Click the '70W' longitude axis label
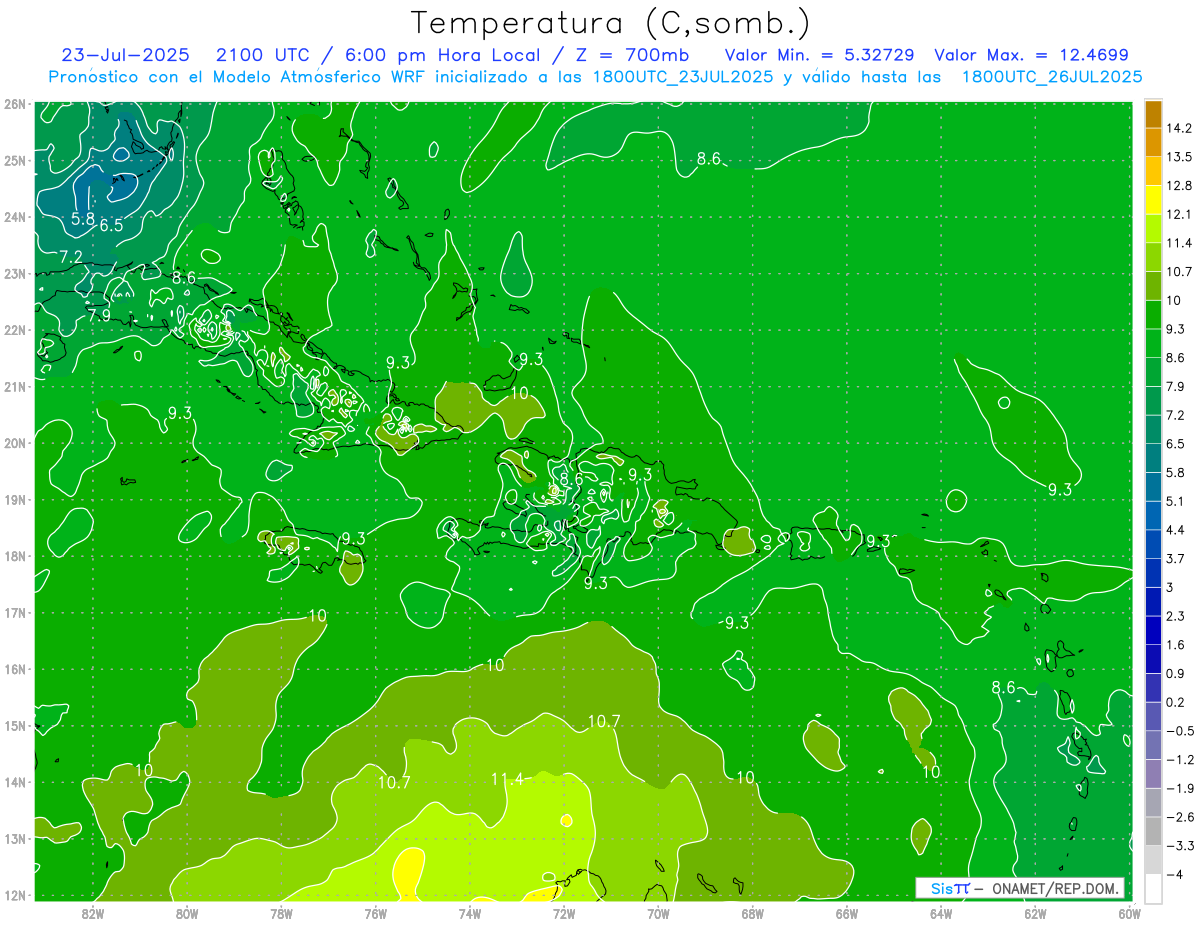The image size is (1200, 927). point(657,913)
